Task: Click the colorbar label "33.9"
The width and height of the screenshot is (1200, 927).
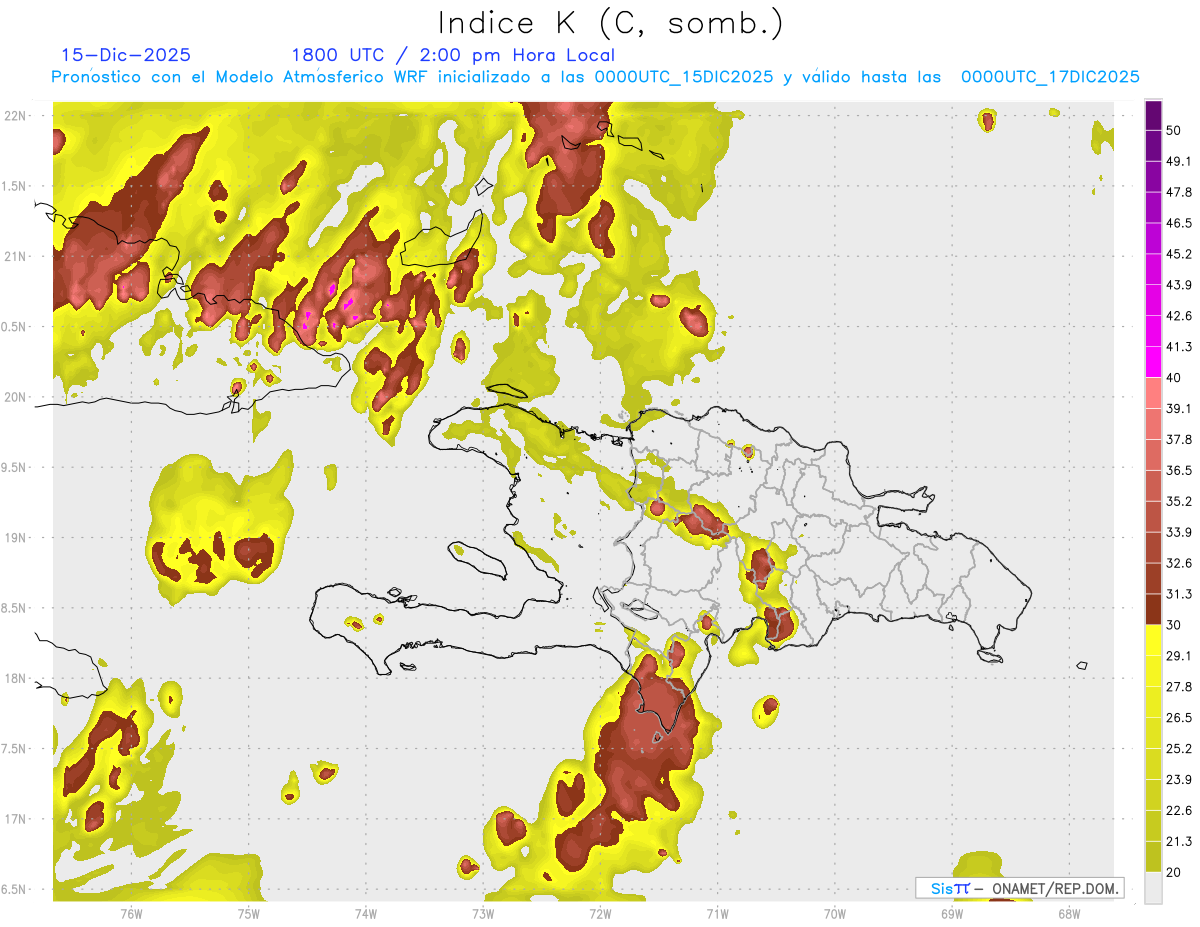Action: (x=1179, y=532)
